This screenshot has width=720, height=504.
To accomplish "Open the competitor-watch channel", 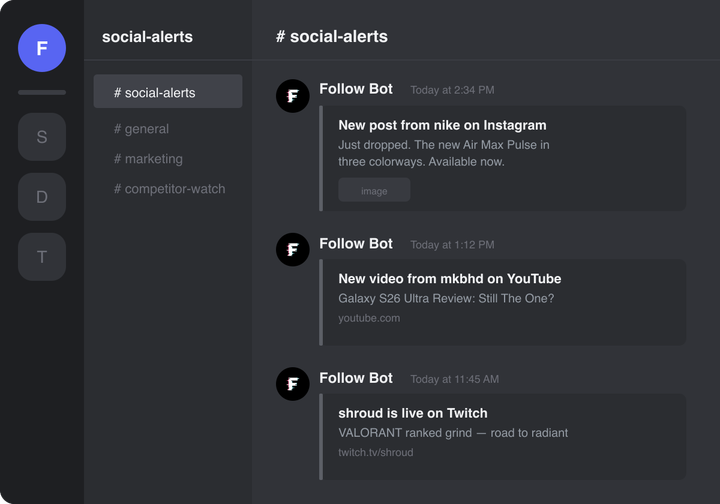I will pos(169,189).
